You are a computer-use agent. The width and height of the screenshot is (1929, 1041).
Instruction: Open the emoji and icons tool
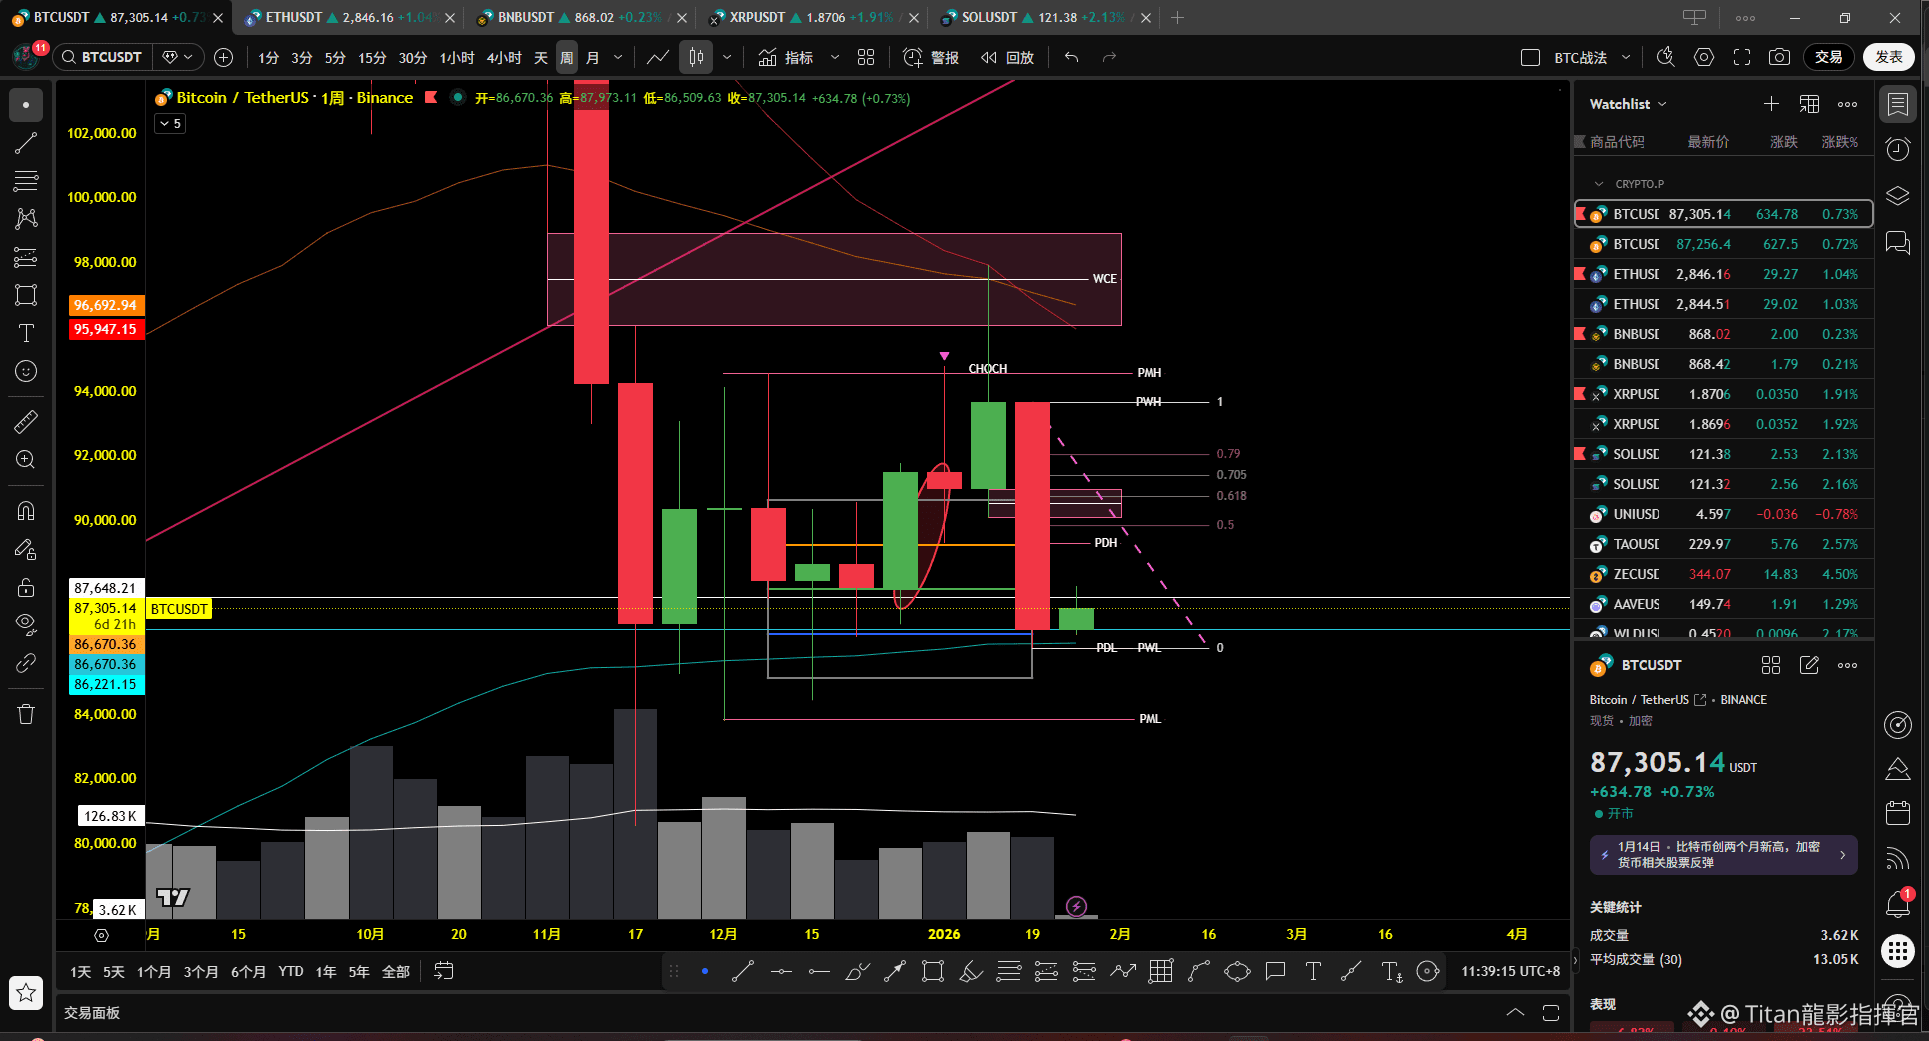26,371
